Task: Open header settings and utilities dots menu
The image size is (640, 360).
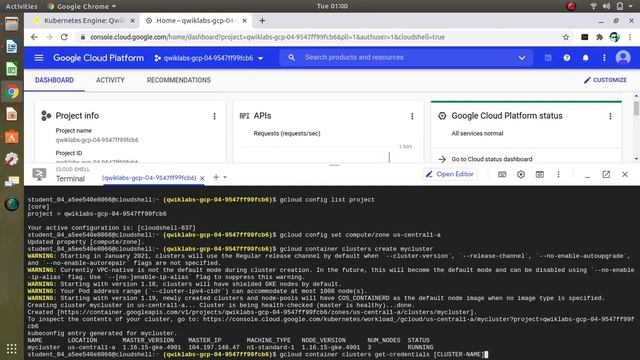Action: coord(604,58)
